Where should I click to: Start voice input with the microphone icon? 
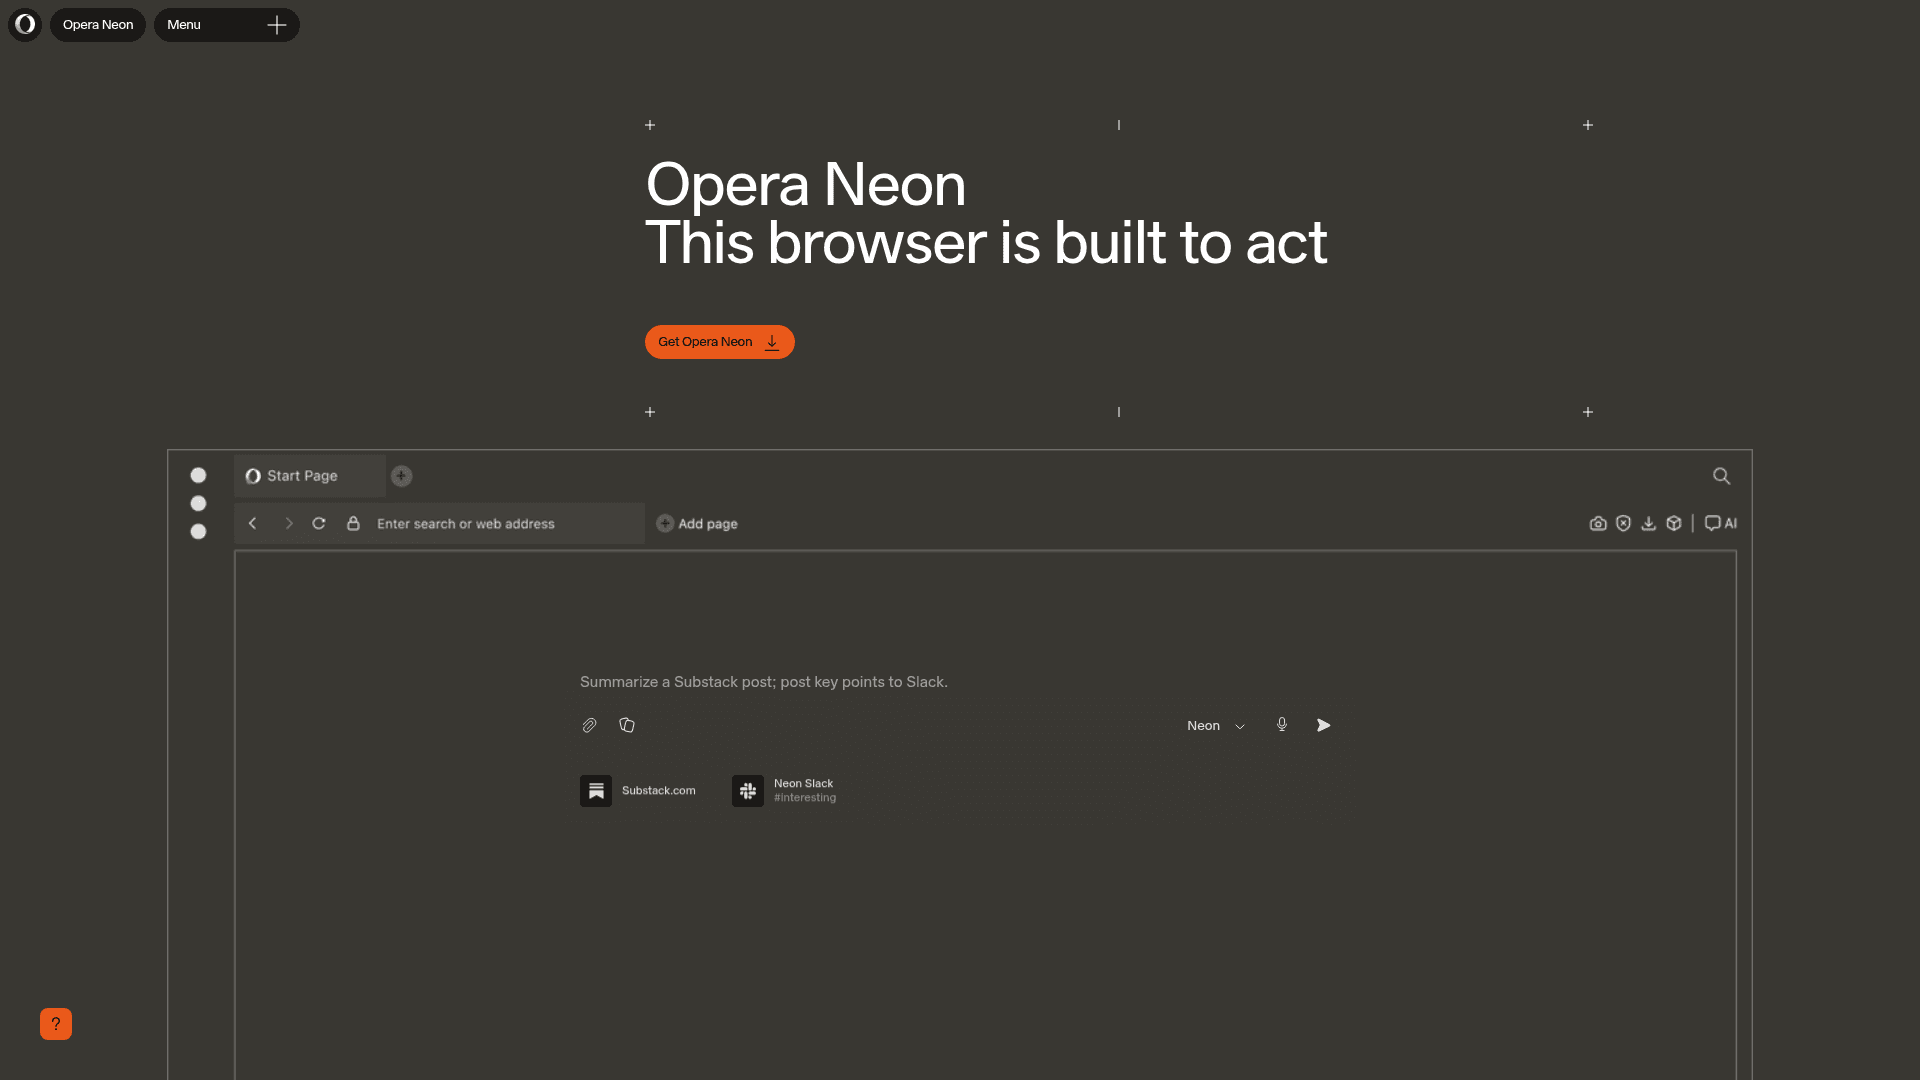(1282, 725)
